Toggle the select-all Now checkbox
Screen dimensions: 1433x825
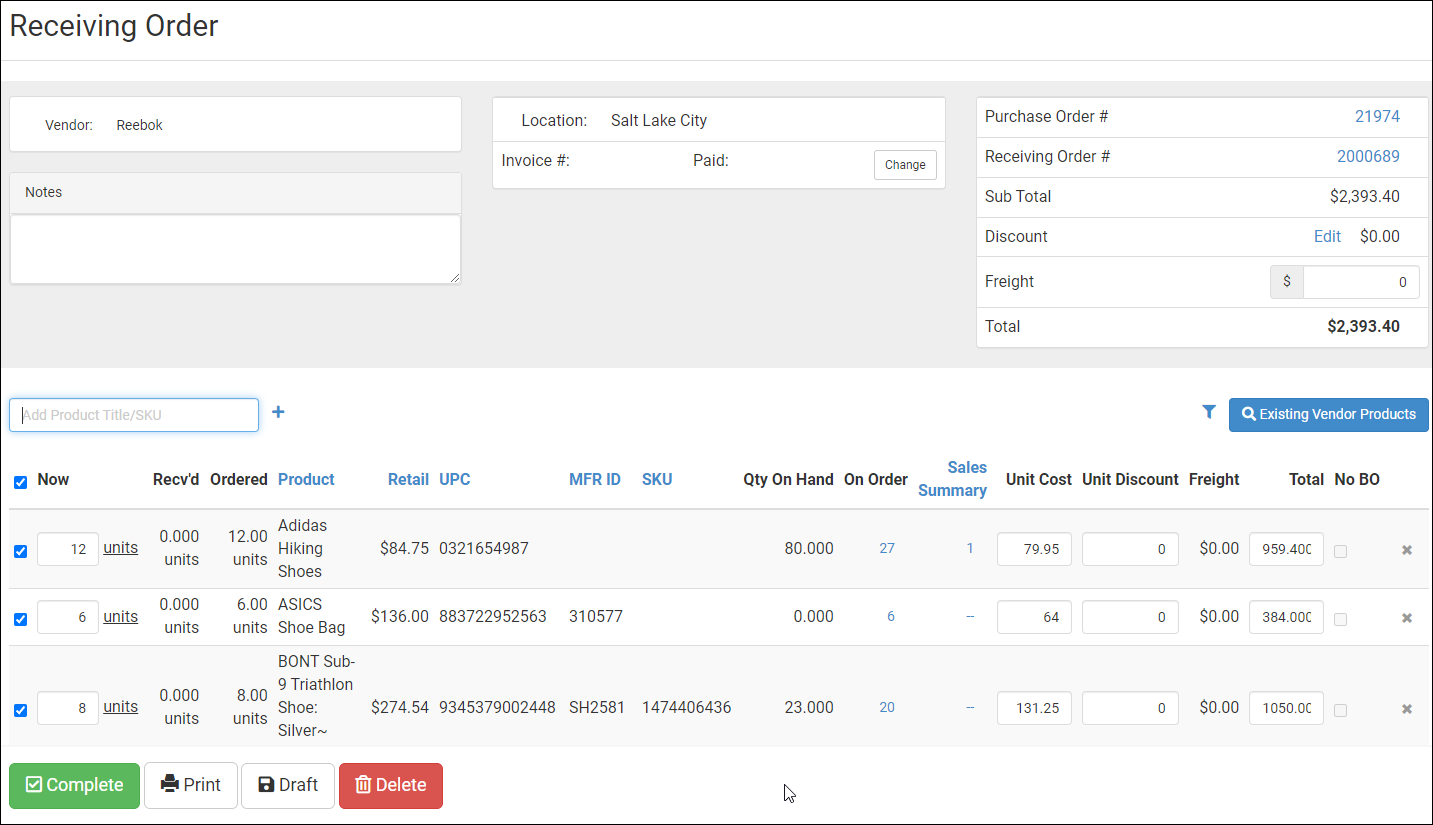21,482
